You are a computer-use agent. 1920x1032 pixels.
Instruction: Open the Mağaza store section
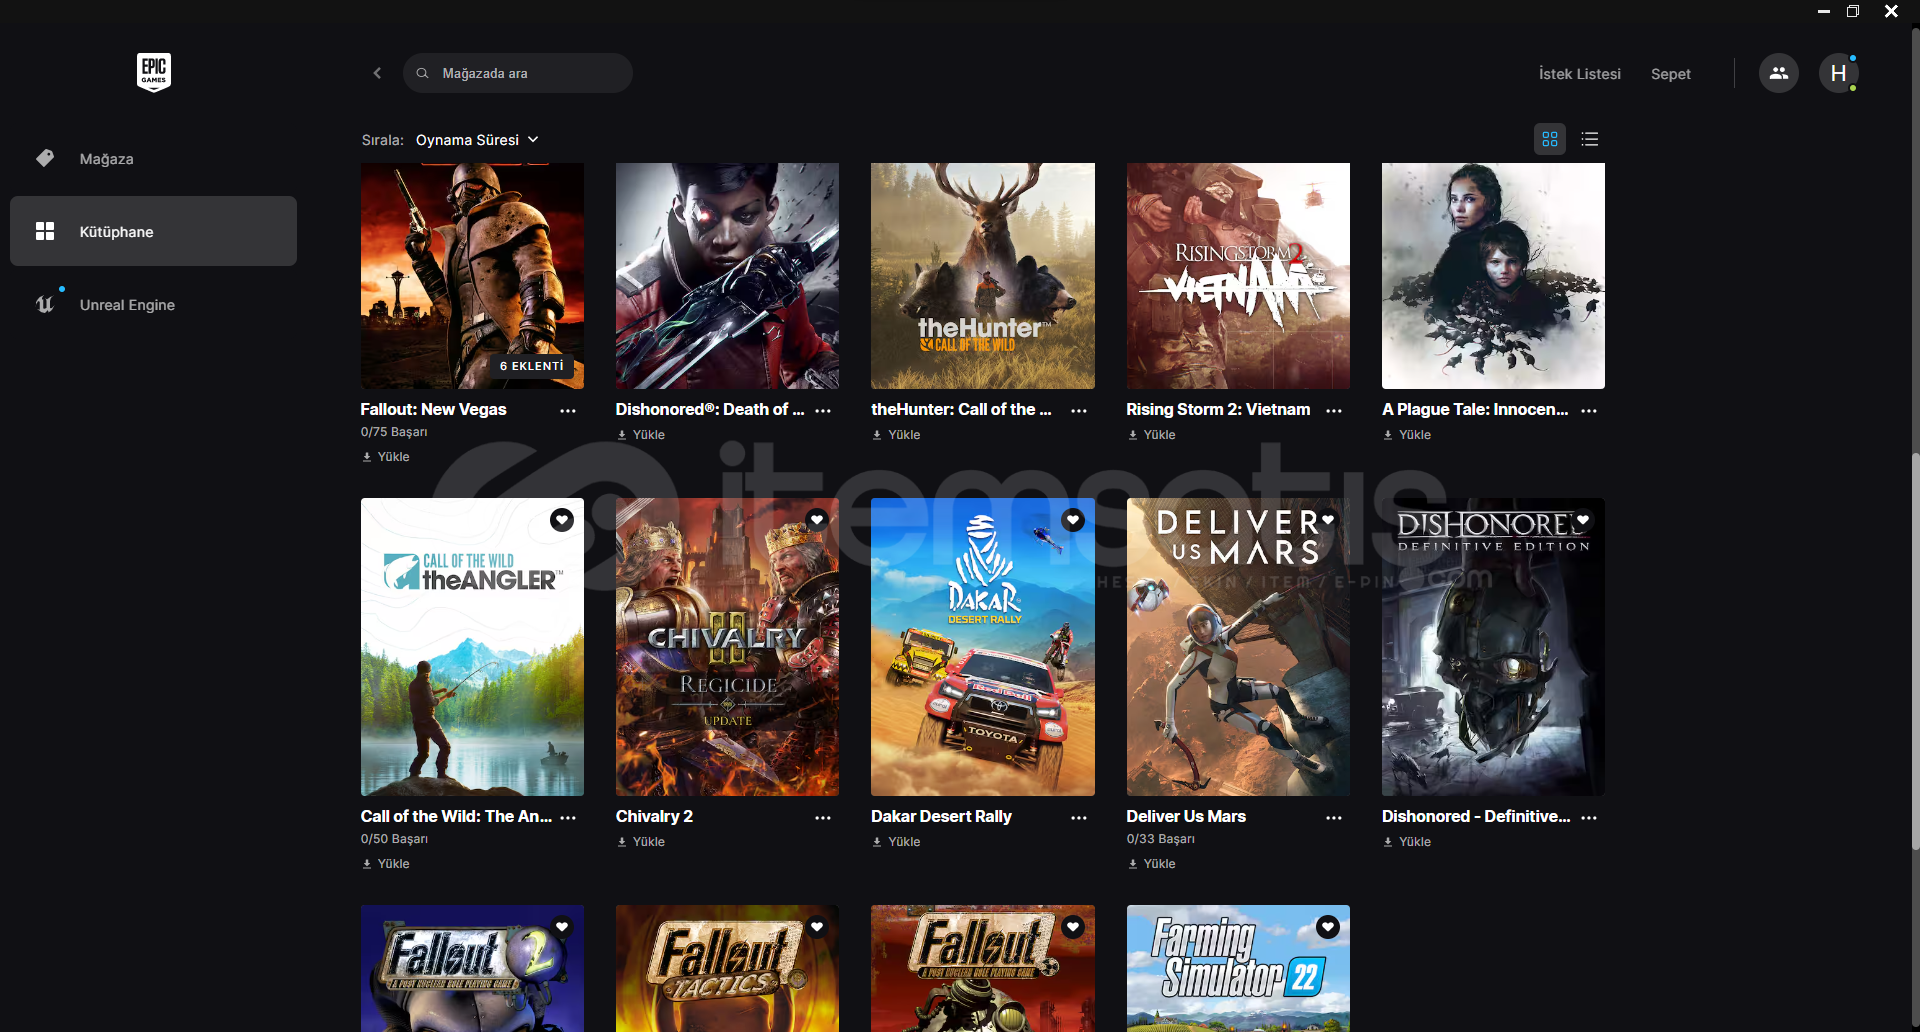tap(153, 158)
